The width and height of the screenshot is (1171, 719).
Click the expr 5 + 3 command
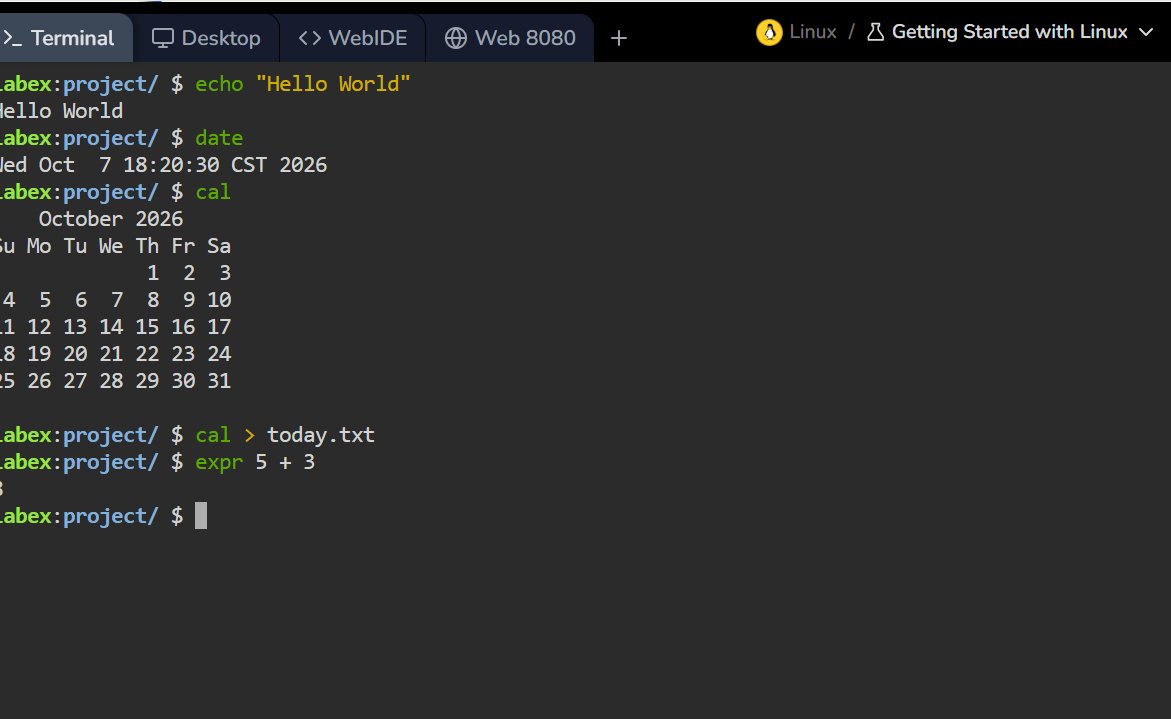pyautogui.click(x=255, y=462)
